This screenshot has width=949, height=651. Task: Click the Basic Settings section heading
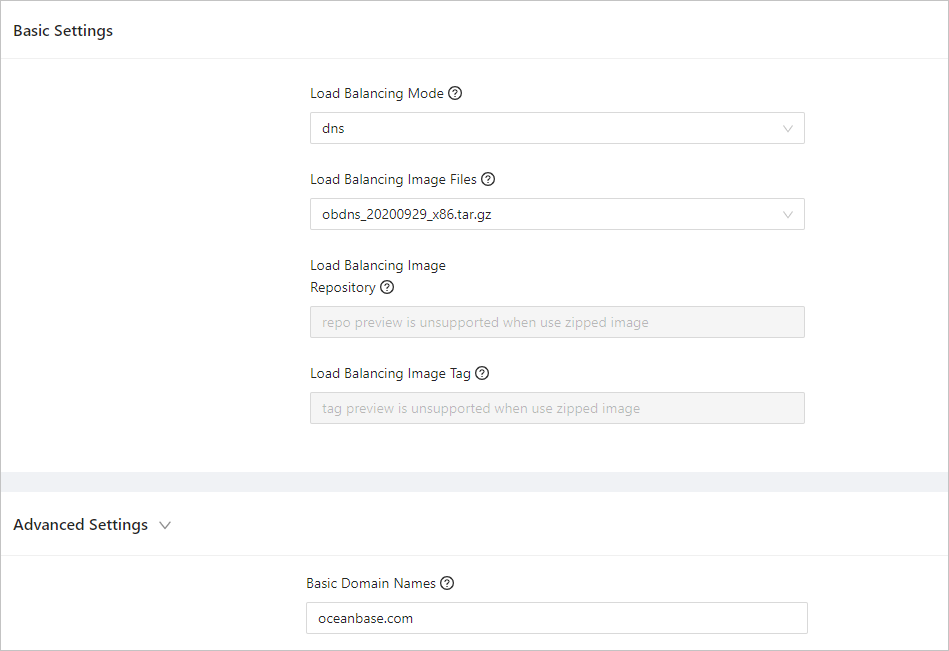pos(63,31)
